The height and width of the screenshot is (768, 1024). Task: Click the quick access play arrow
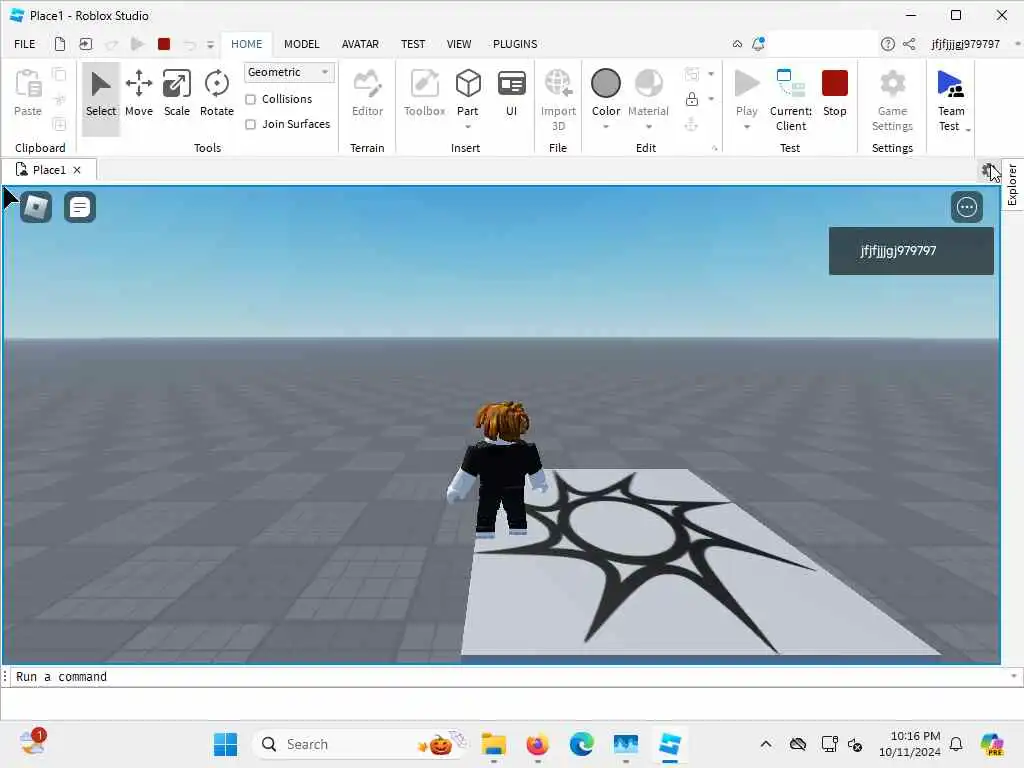(137, 44)
